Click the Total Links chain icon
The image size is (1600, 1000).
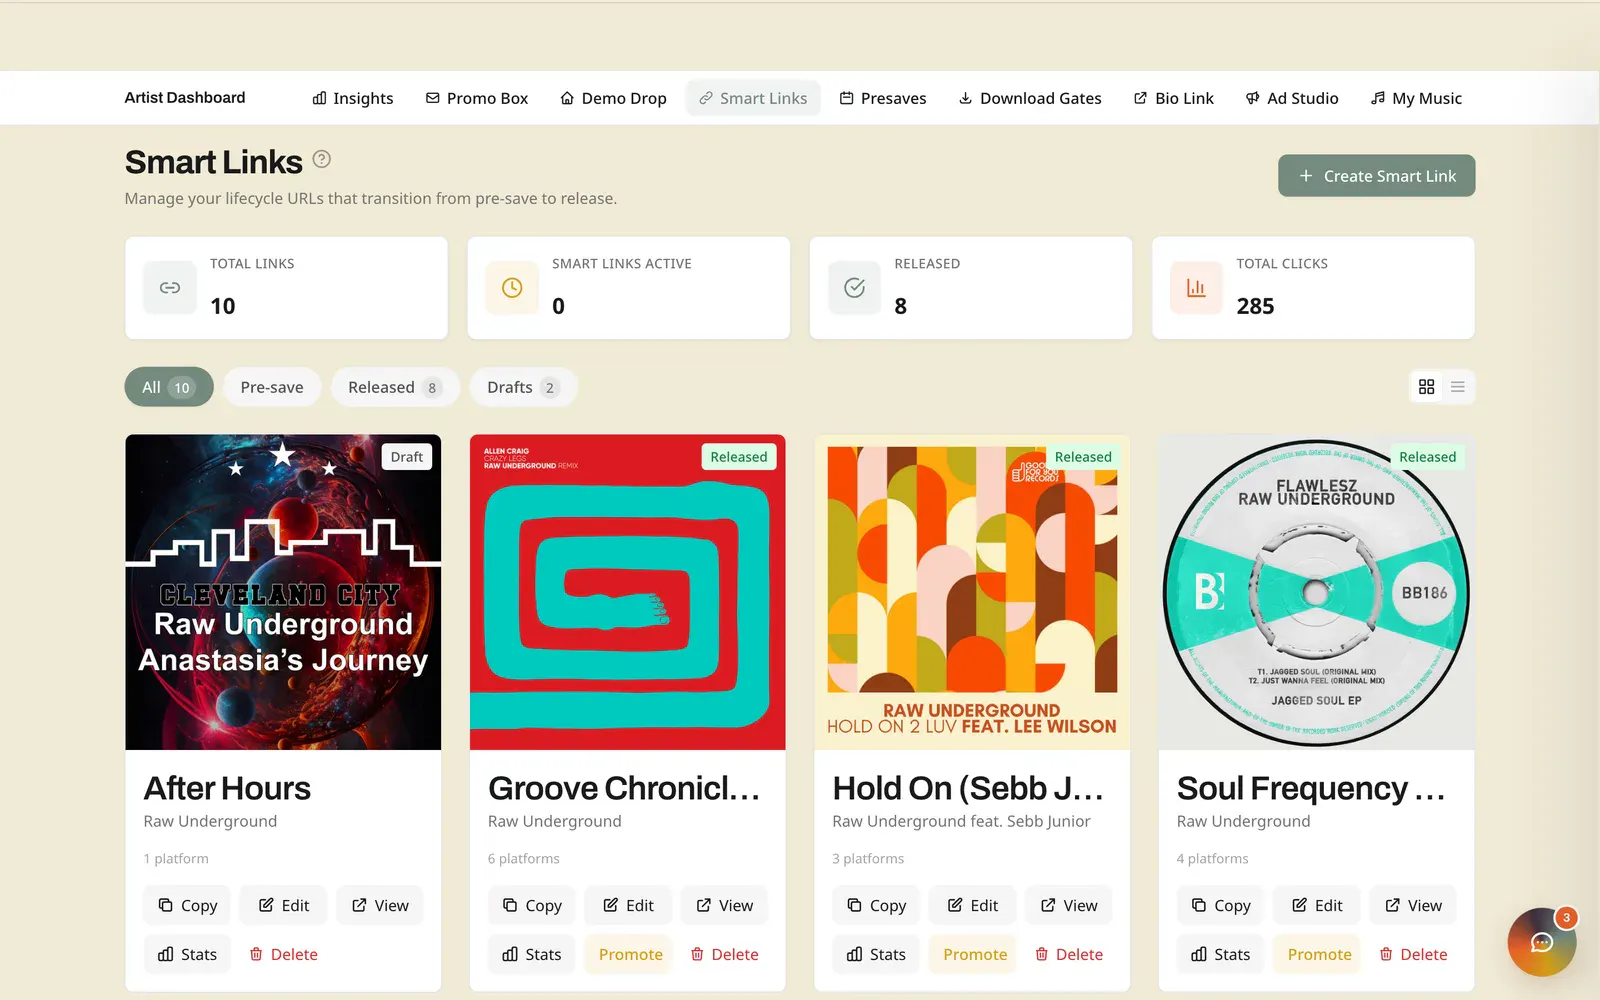[170, 288]
